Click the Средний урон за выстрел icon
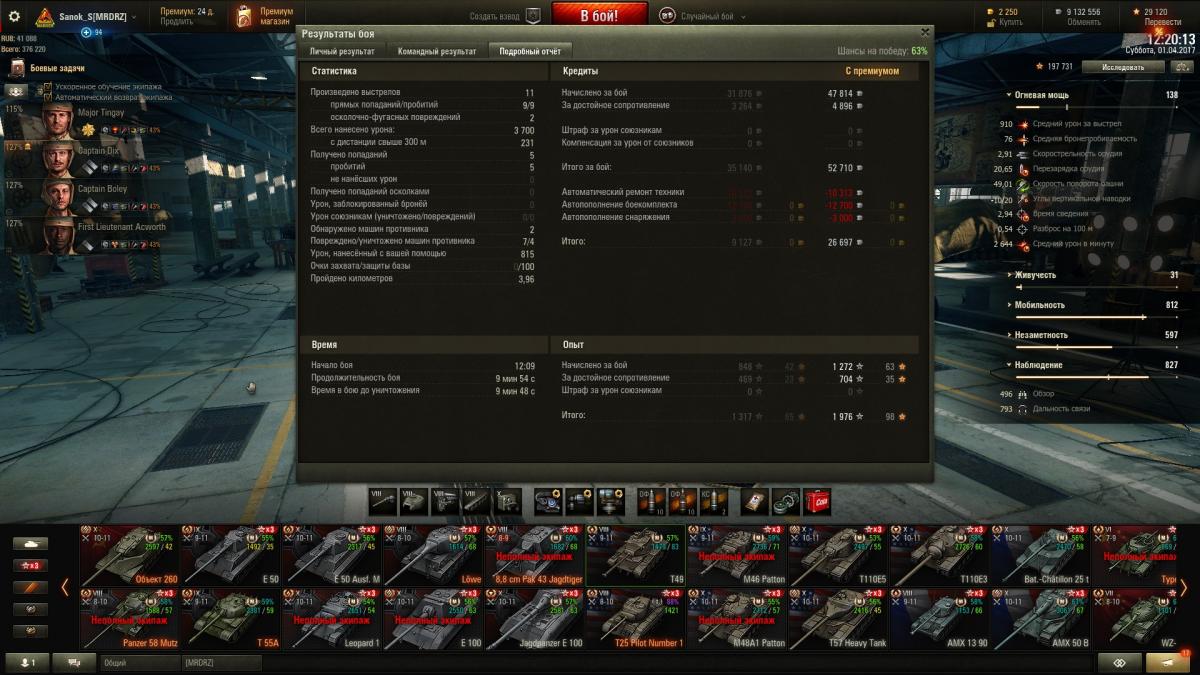 point(1022,124)
